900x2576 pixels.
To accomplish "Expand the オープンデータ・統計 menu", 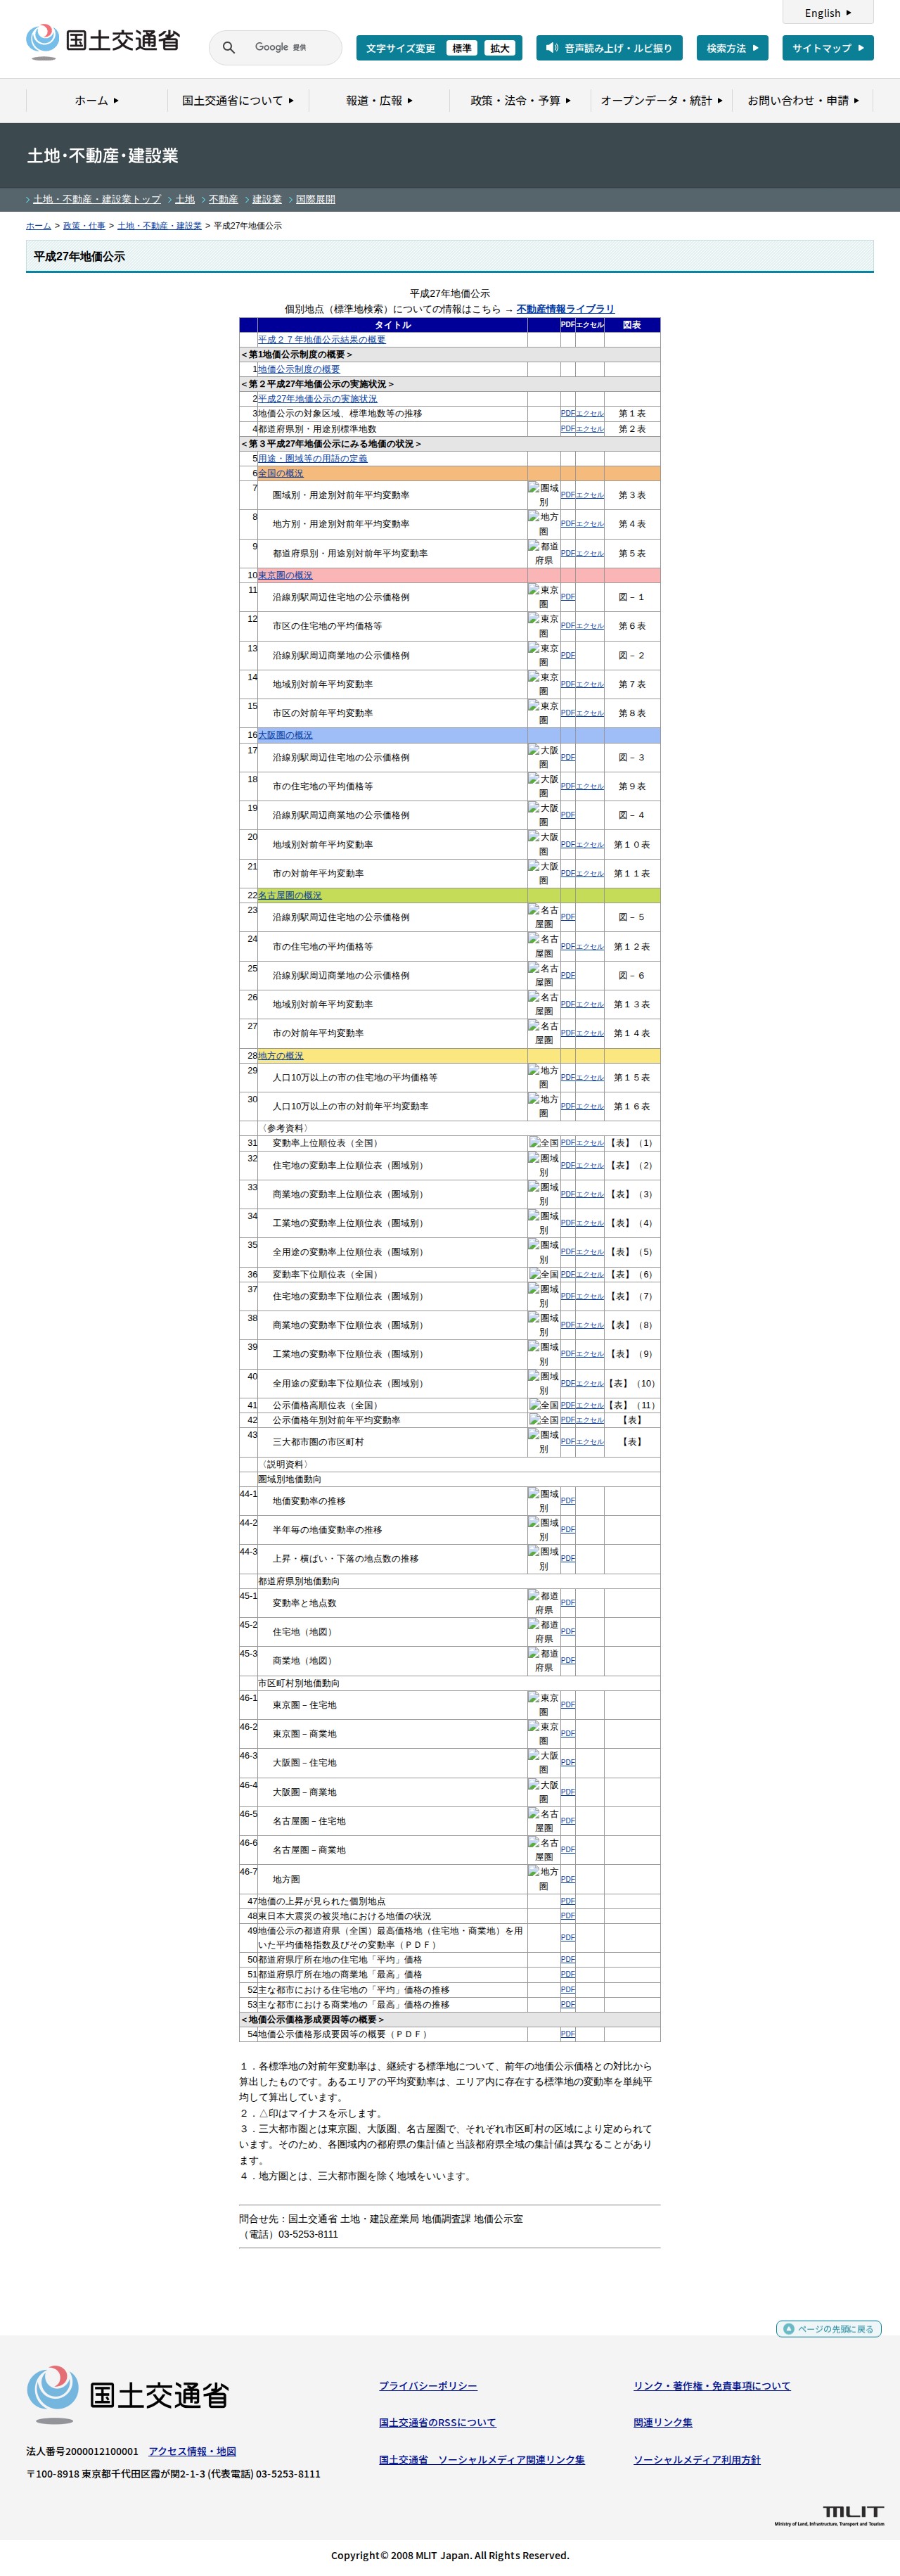I will point(661,100).
